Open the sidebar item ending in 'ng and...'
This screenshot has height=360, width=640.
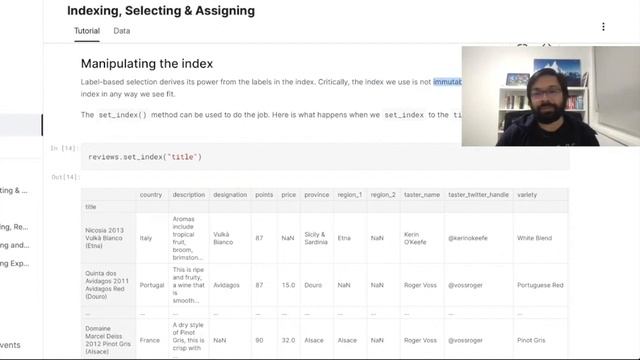tap(14, 245)
